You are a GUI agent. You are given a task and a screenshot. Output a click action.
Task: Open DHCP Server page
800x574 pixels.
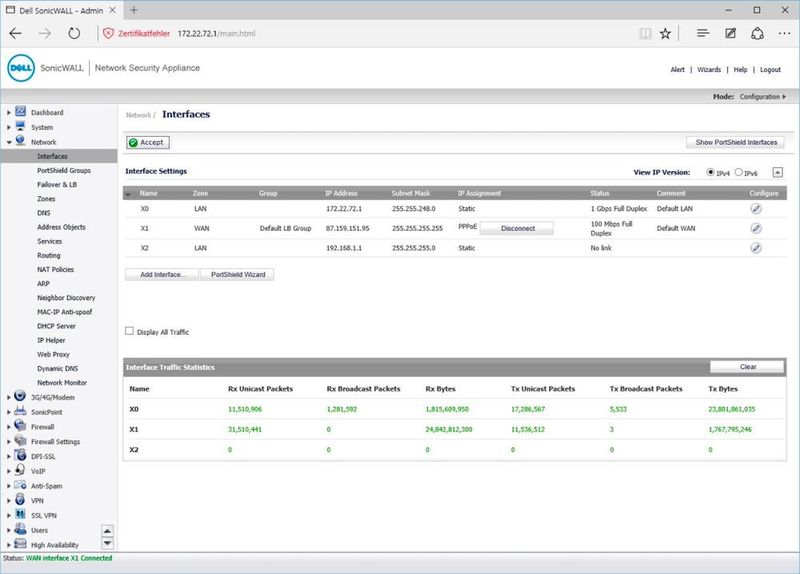(x=56, y=326)
